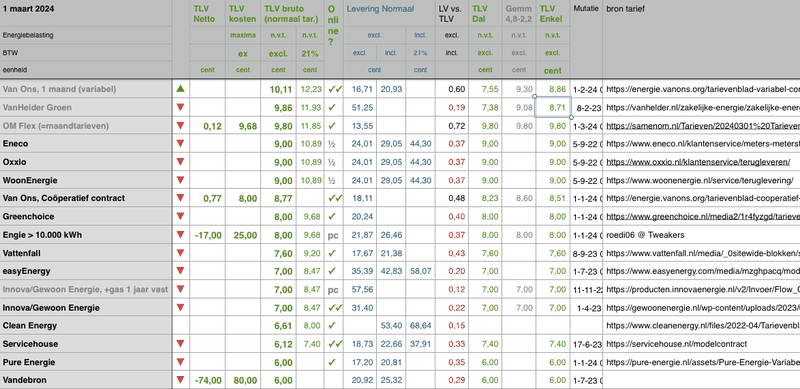Click the checkmark in VanHelder Groen row
This screenshot has width=800, height=389.
[332, 107]
